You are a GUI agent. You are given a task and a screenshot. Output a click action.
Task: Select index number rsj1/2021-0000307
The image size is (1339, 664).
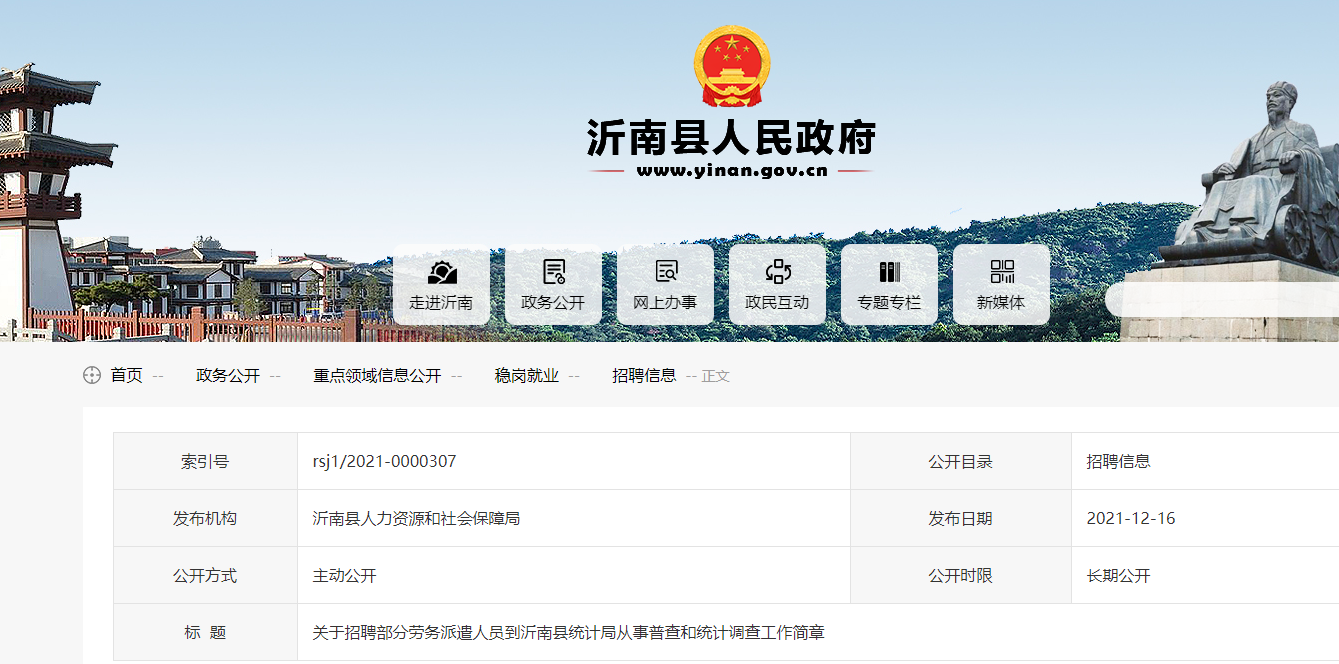(x=384, y=461)
